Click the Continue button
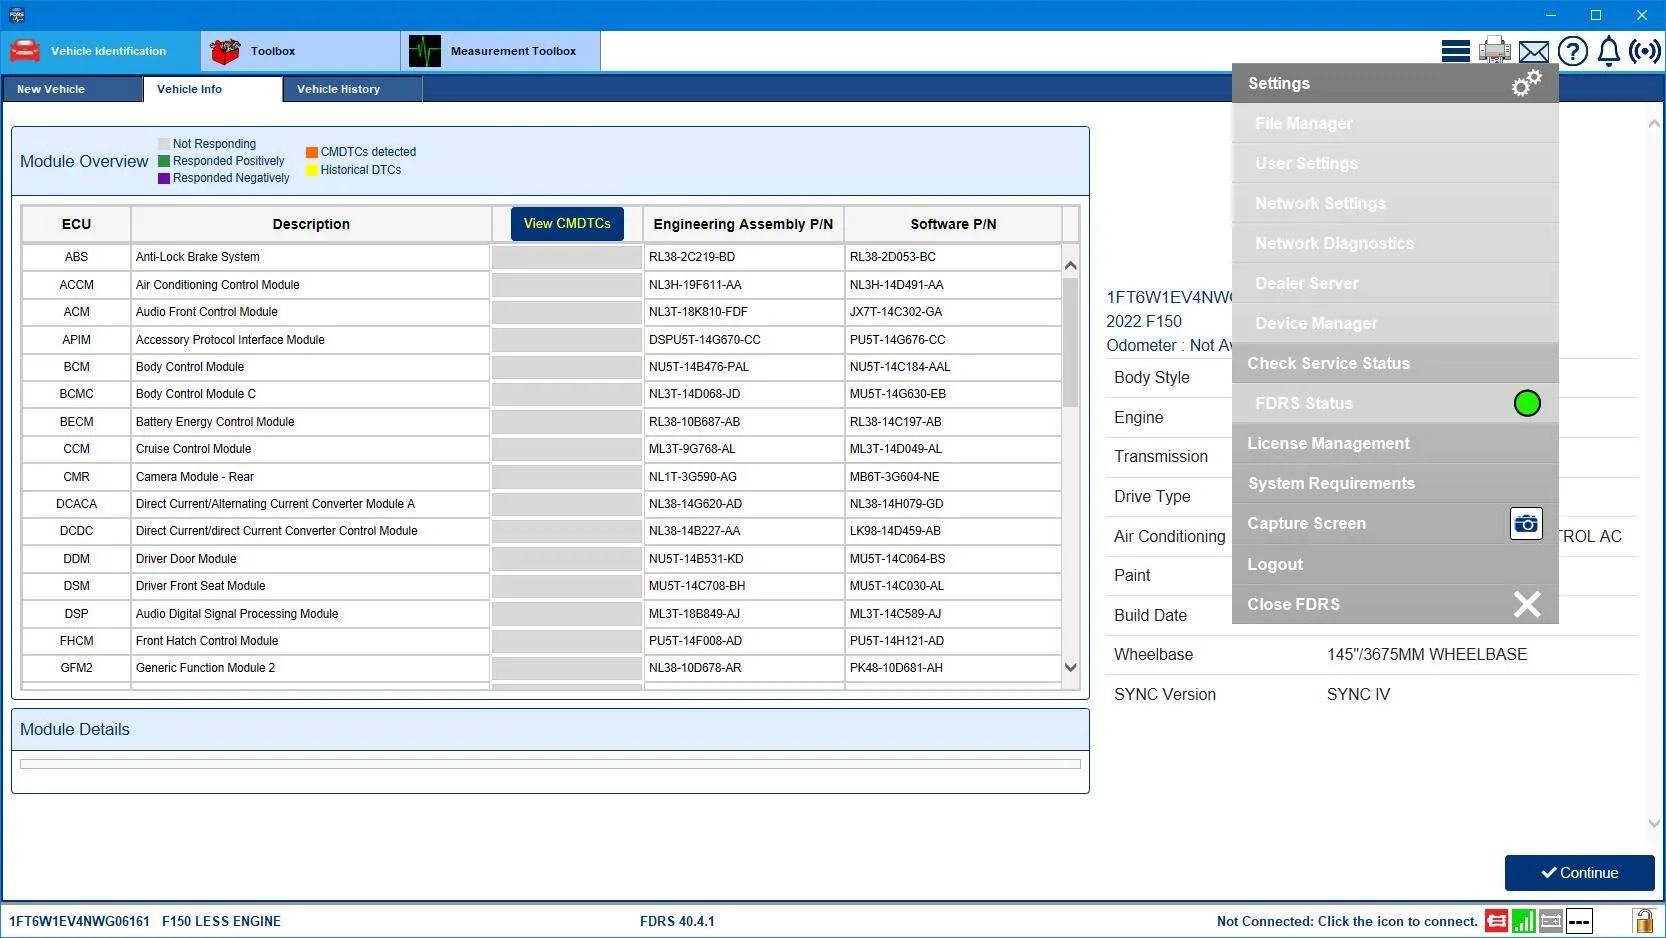Image resolution: width=1666 pixels, height=938 pixels. click(1579, 873)
